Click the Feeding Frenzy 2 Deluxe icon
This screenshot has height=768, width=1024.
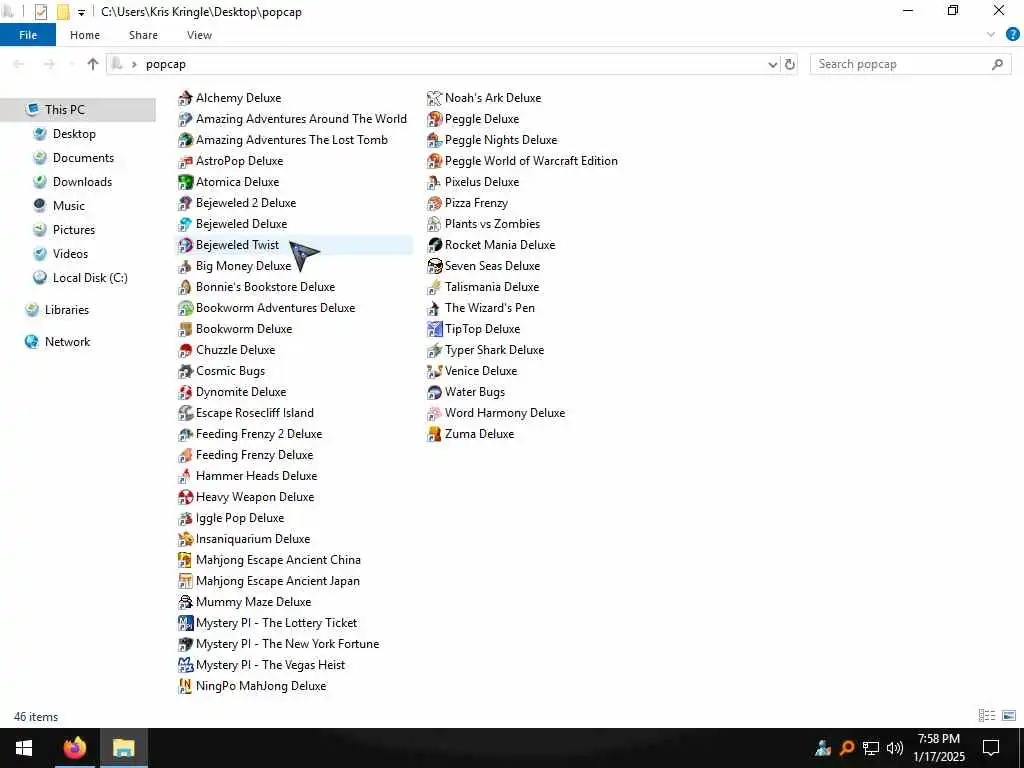pyautogui.click(x=185, y=434)
